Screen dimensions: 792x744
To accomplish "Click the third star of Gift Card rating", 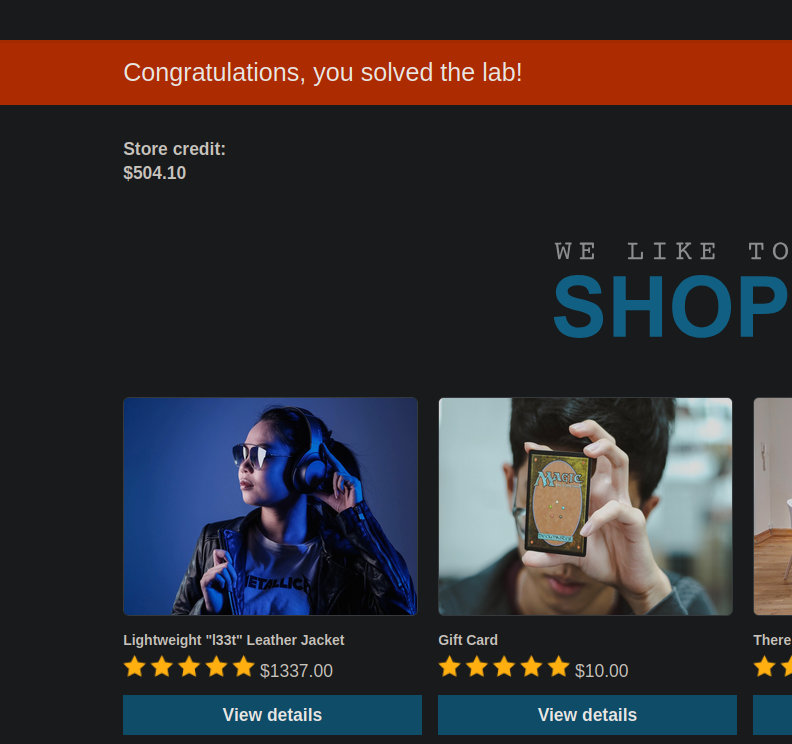I will click(x=504, y=666).
